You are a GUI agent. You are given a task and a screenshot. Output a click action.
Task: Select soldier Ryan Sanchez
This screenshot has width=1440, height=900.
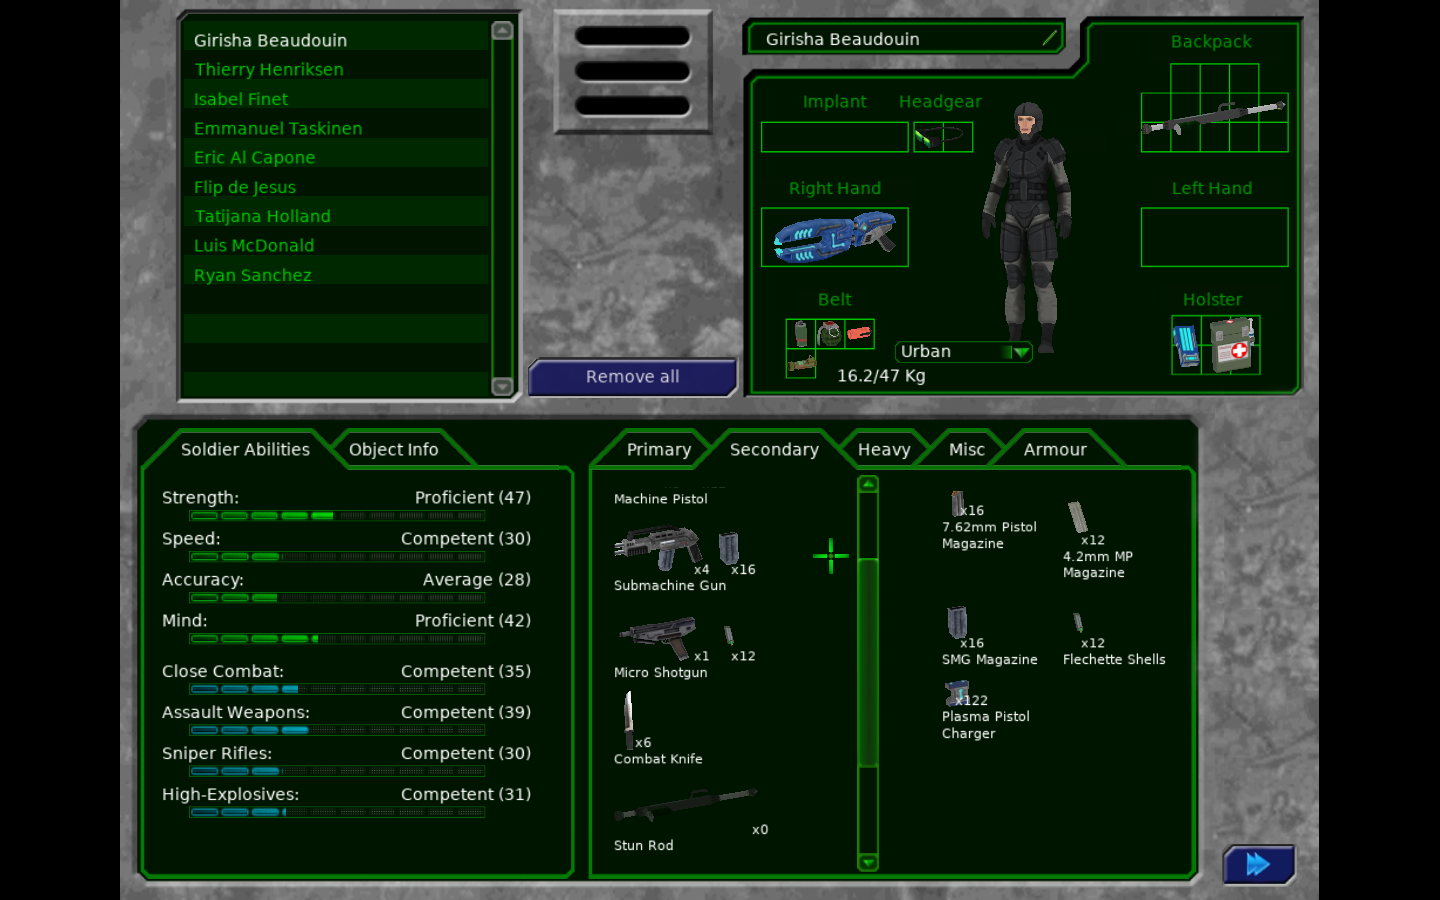tap(336, 275)
